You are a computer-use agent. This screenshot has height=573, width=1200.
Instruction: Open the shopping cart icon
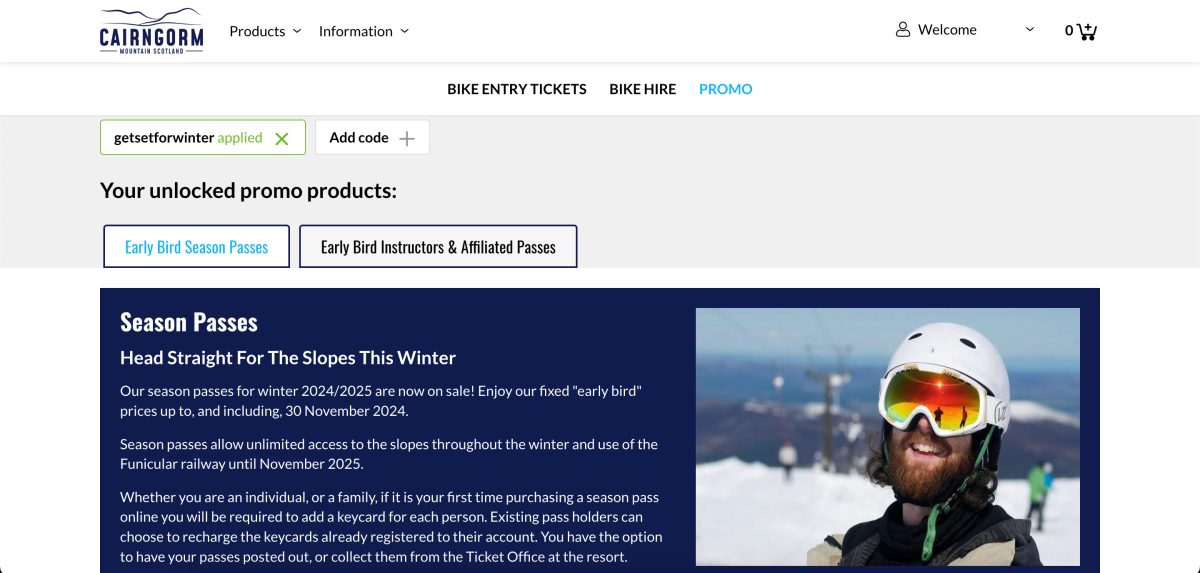1087,31
